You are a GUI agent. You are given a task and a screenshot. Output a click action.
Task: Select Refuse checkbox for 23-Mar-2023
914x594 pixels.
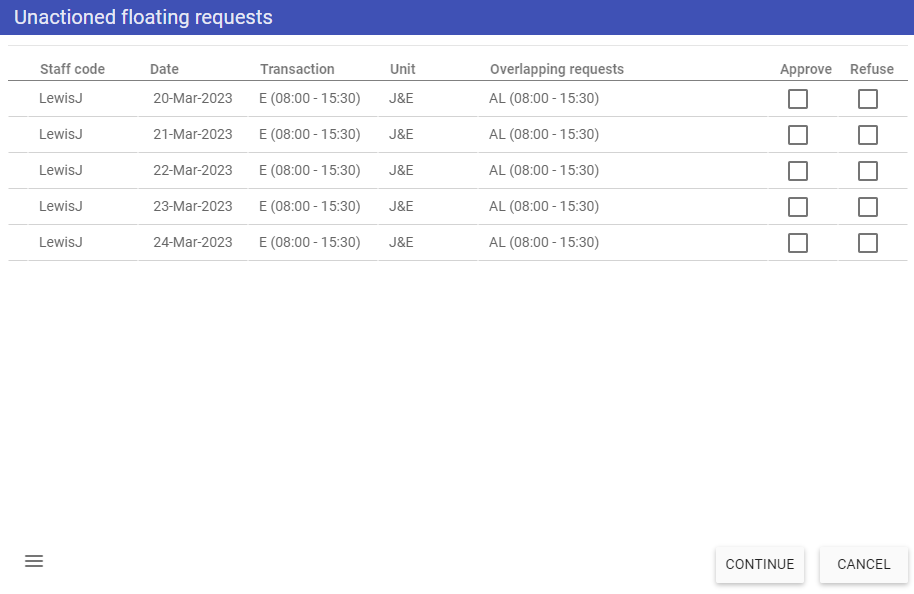click(867, 207)
